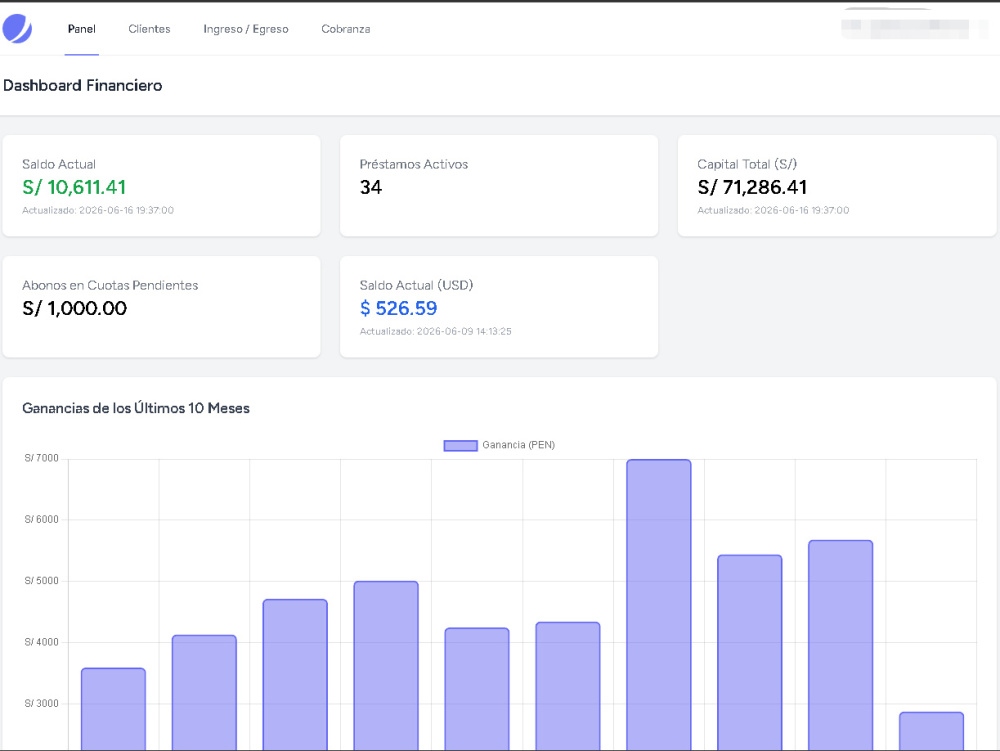Click the app logo icon
Image resolution: width=1000 pixels, height=751 pixels.
tap(17, 28)
